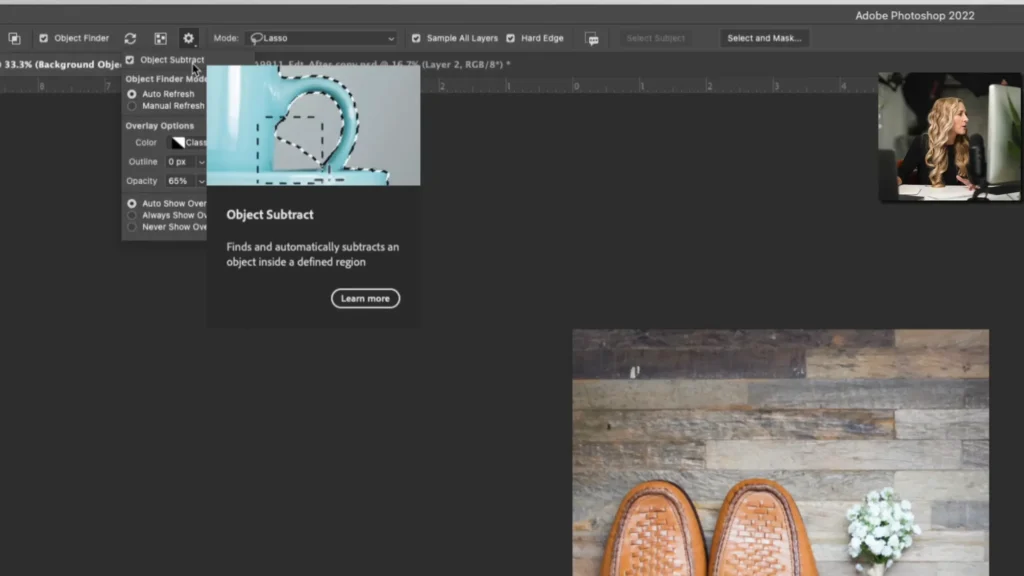
Task: Select Never Show Overlay radio button
Action: pyautogui.click(x=132, y=227)
